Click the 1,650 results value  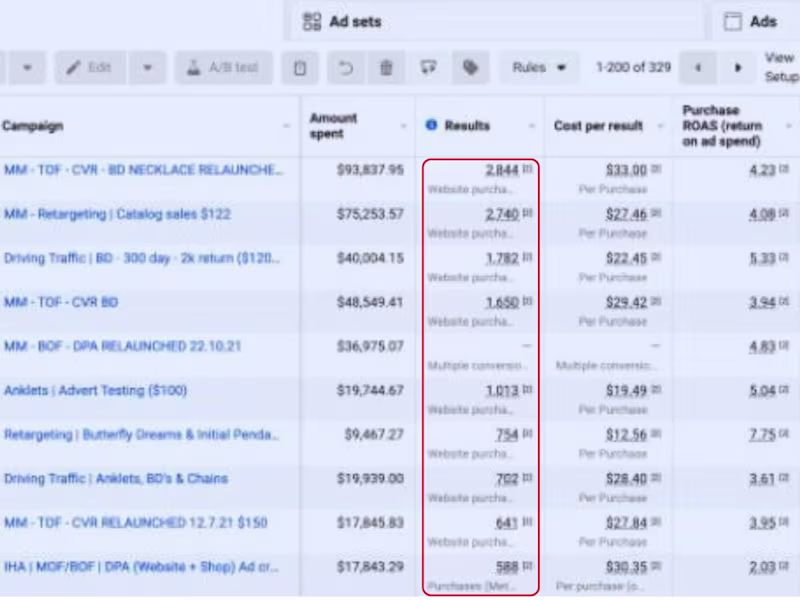coord(502,303)
